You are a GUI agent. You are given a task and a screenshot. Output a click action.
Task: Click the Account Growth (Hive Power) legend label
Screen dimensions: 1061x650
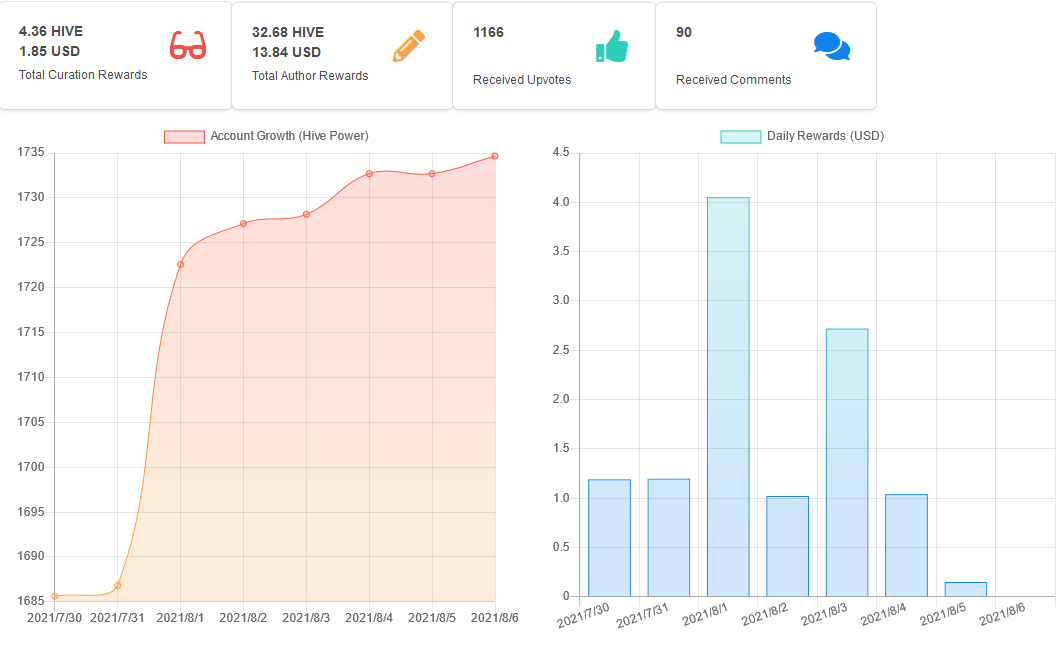(290, 136)
